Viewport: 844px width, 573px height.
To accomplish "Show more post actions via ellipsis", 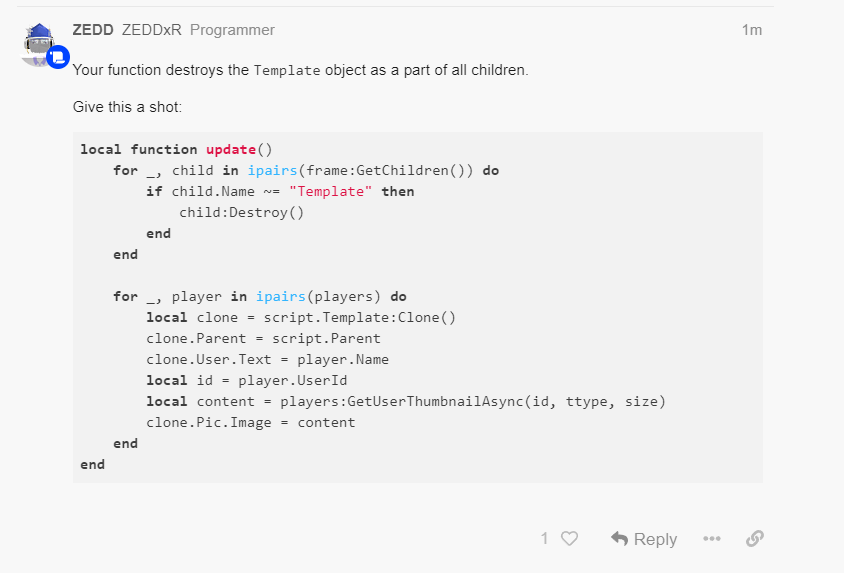I will click(x=711, y=539).
